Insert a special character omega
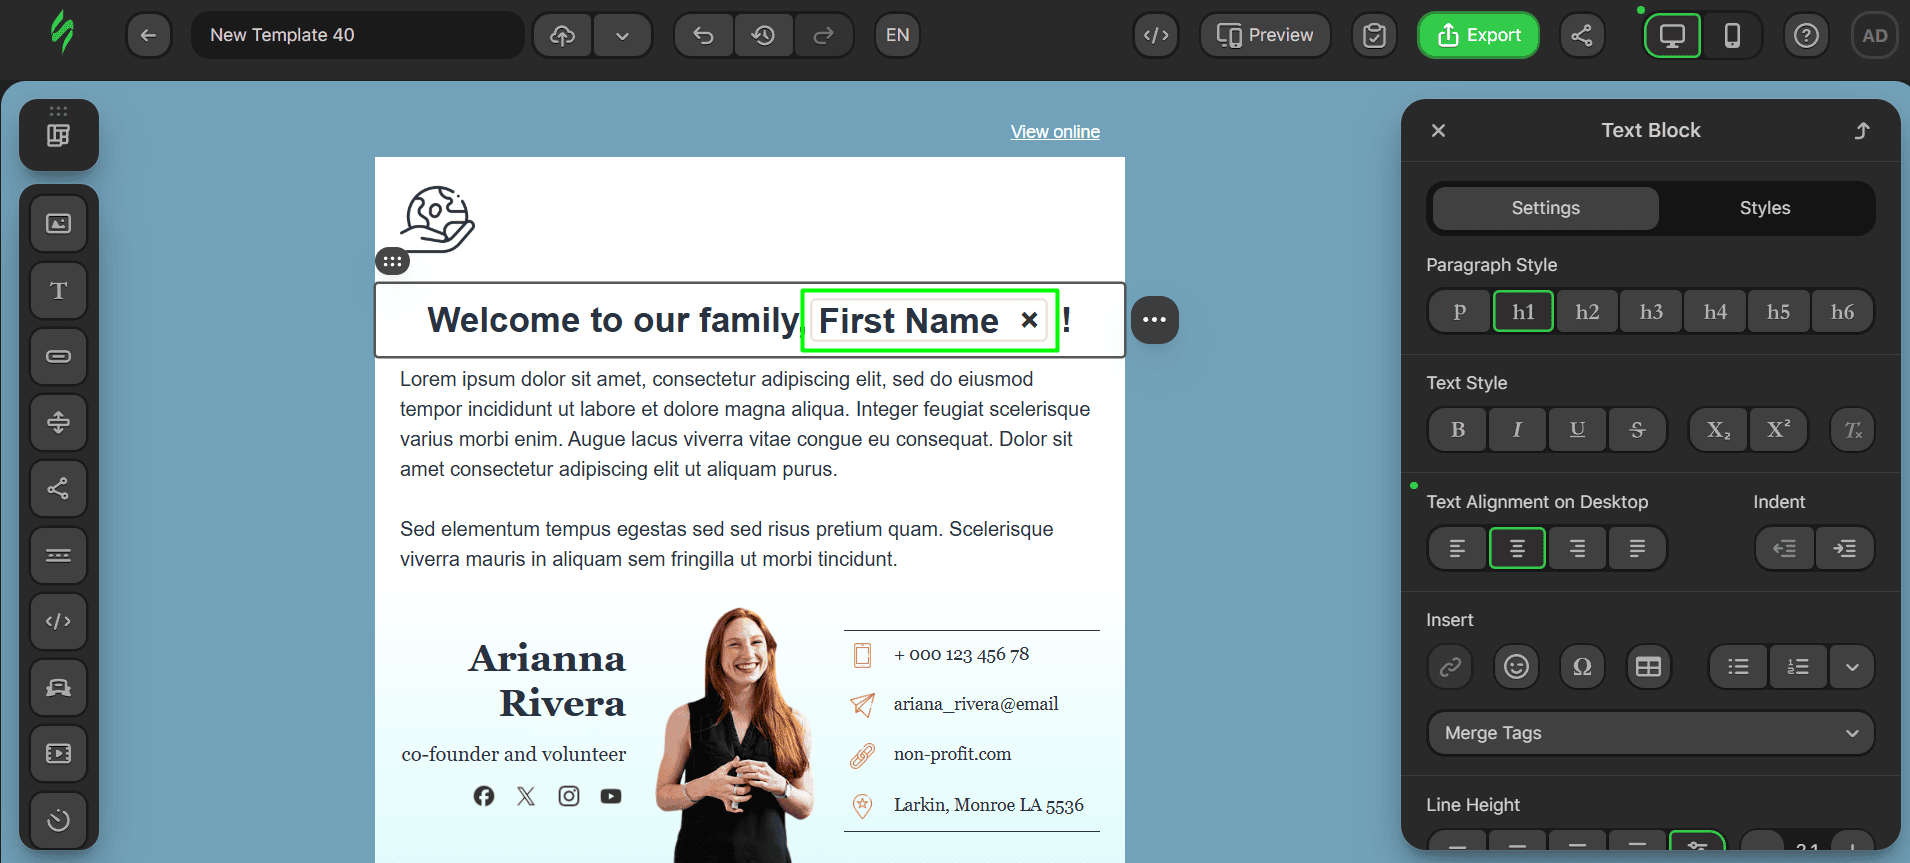 (1582, 666)
